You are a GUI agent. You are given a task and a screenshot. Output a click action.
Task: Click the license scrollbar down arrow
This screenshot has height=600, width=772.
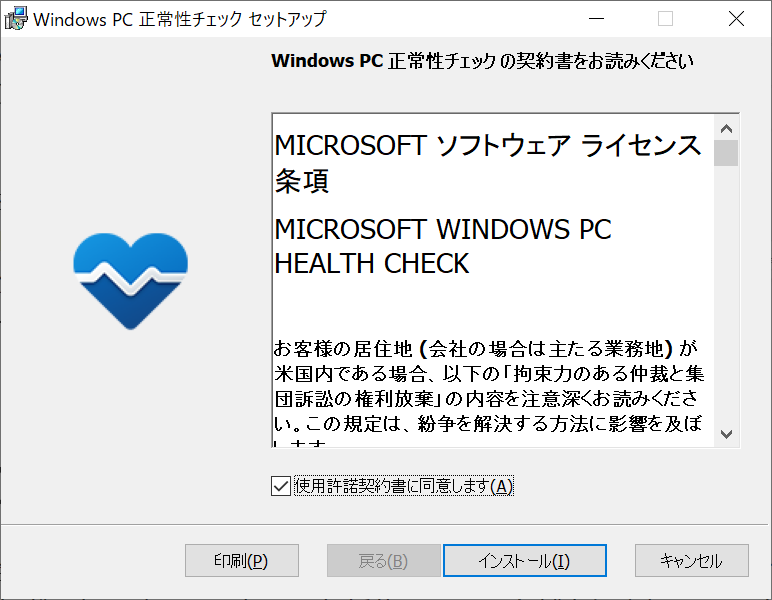(x=726, y=434)
